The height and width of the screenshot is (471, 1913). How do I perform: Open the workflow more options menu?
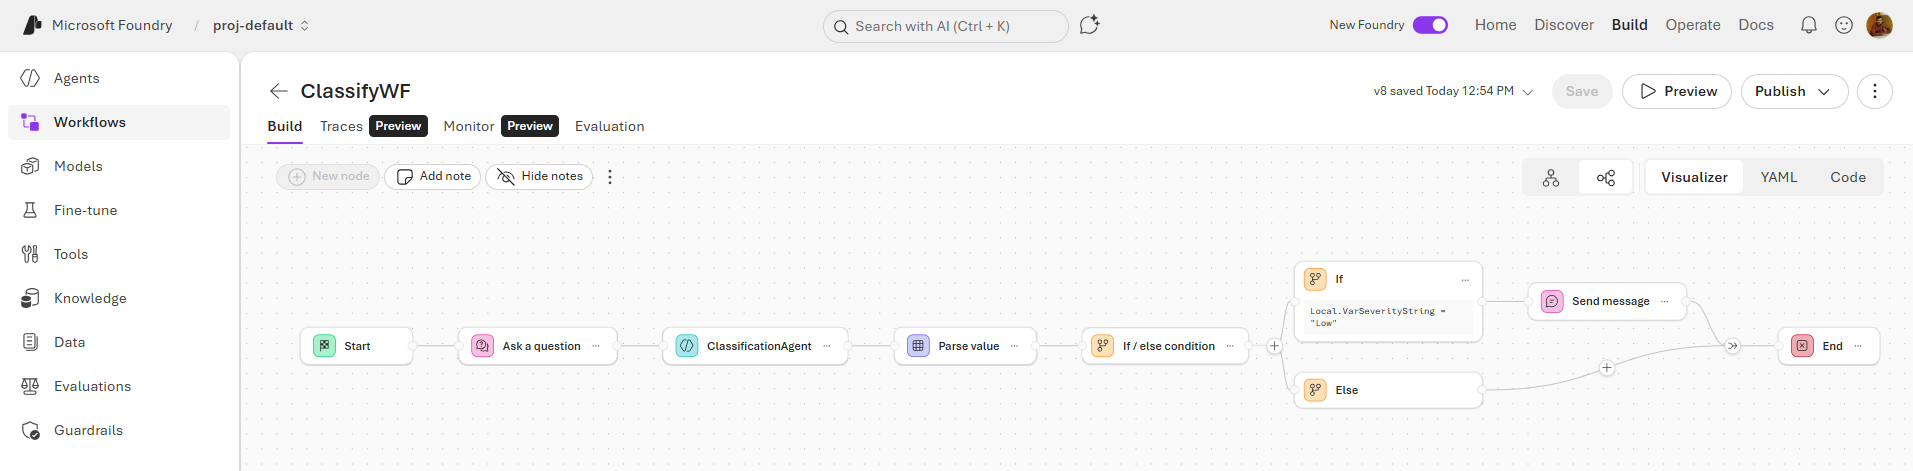click(1874, 91)
